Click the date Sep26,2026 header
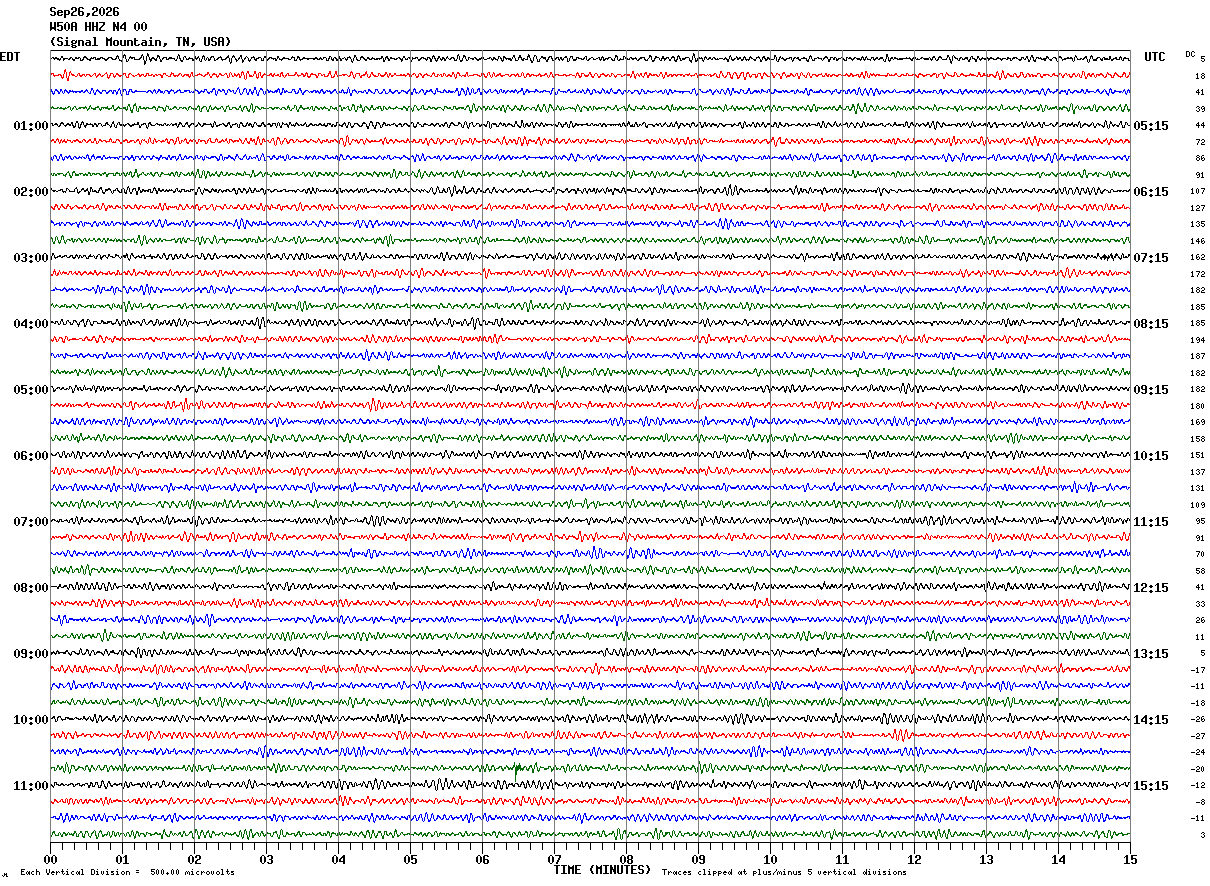Image resolution: width=1210 pixels, height=886 pixels. click(84, 12)
